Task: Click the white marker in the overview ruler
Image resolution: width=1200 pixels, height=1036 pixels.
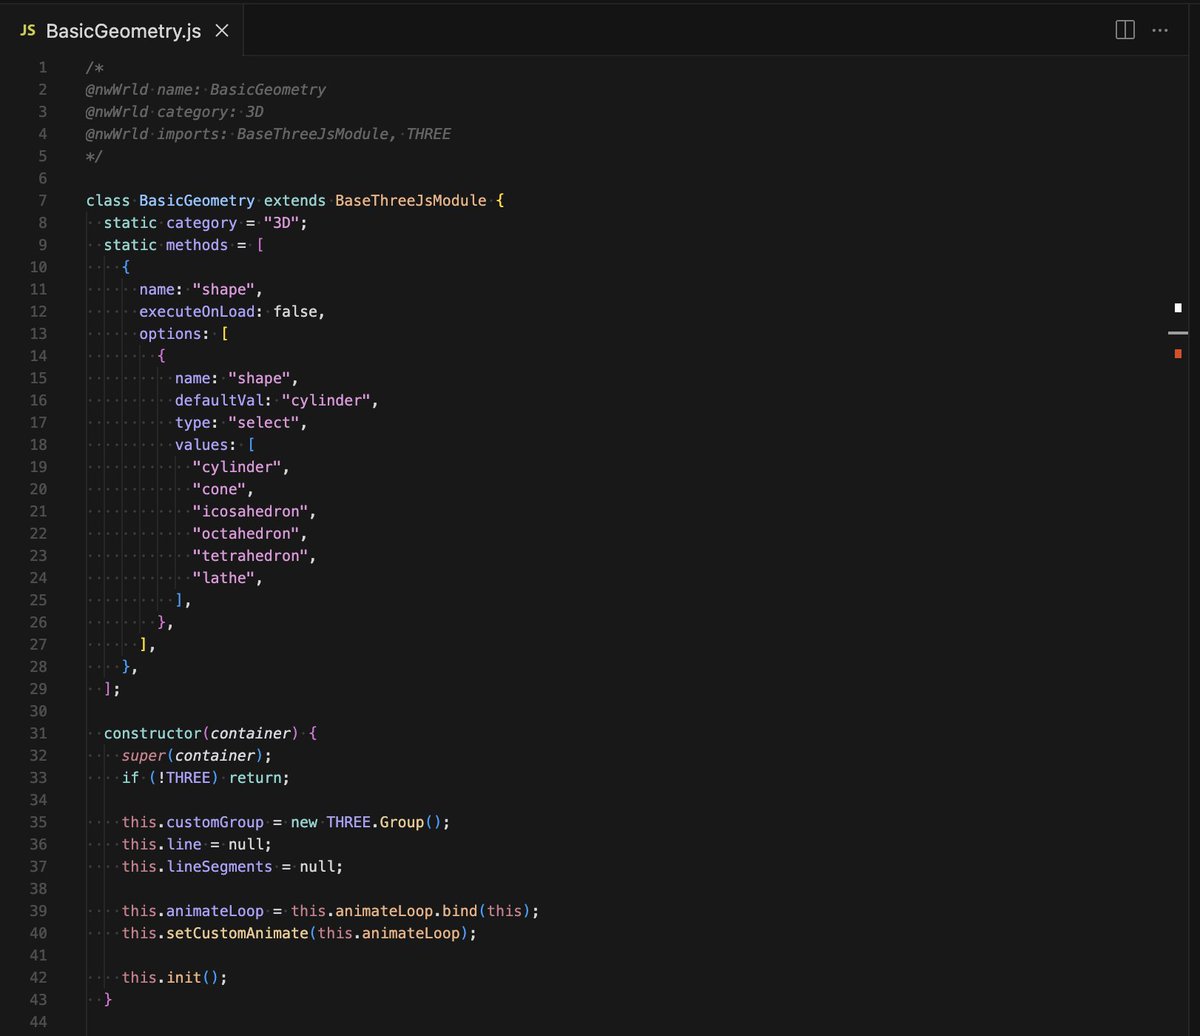Action: [1178, 307]
